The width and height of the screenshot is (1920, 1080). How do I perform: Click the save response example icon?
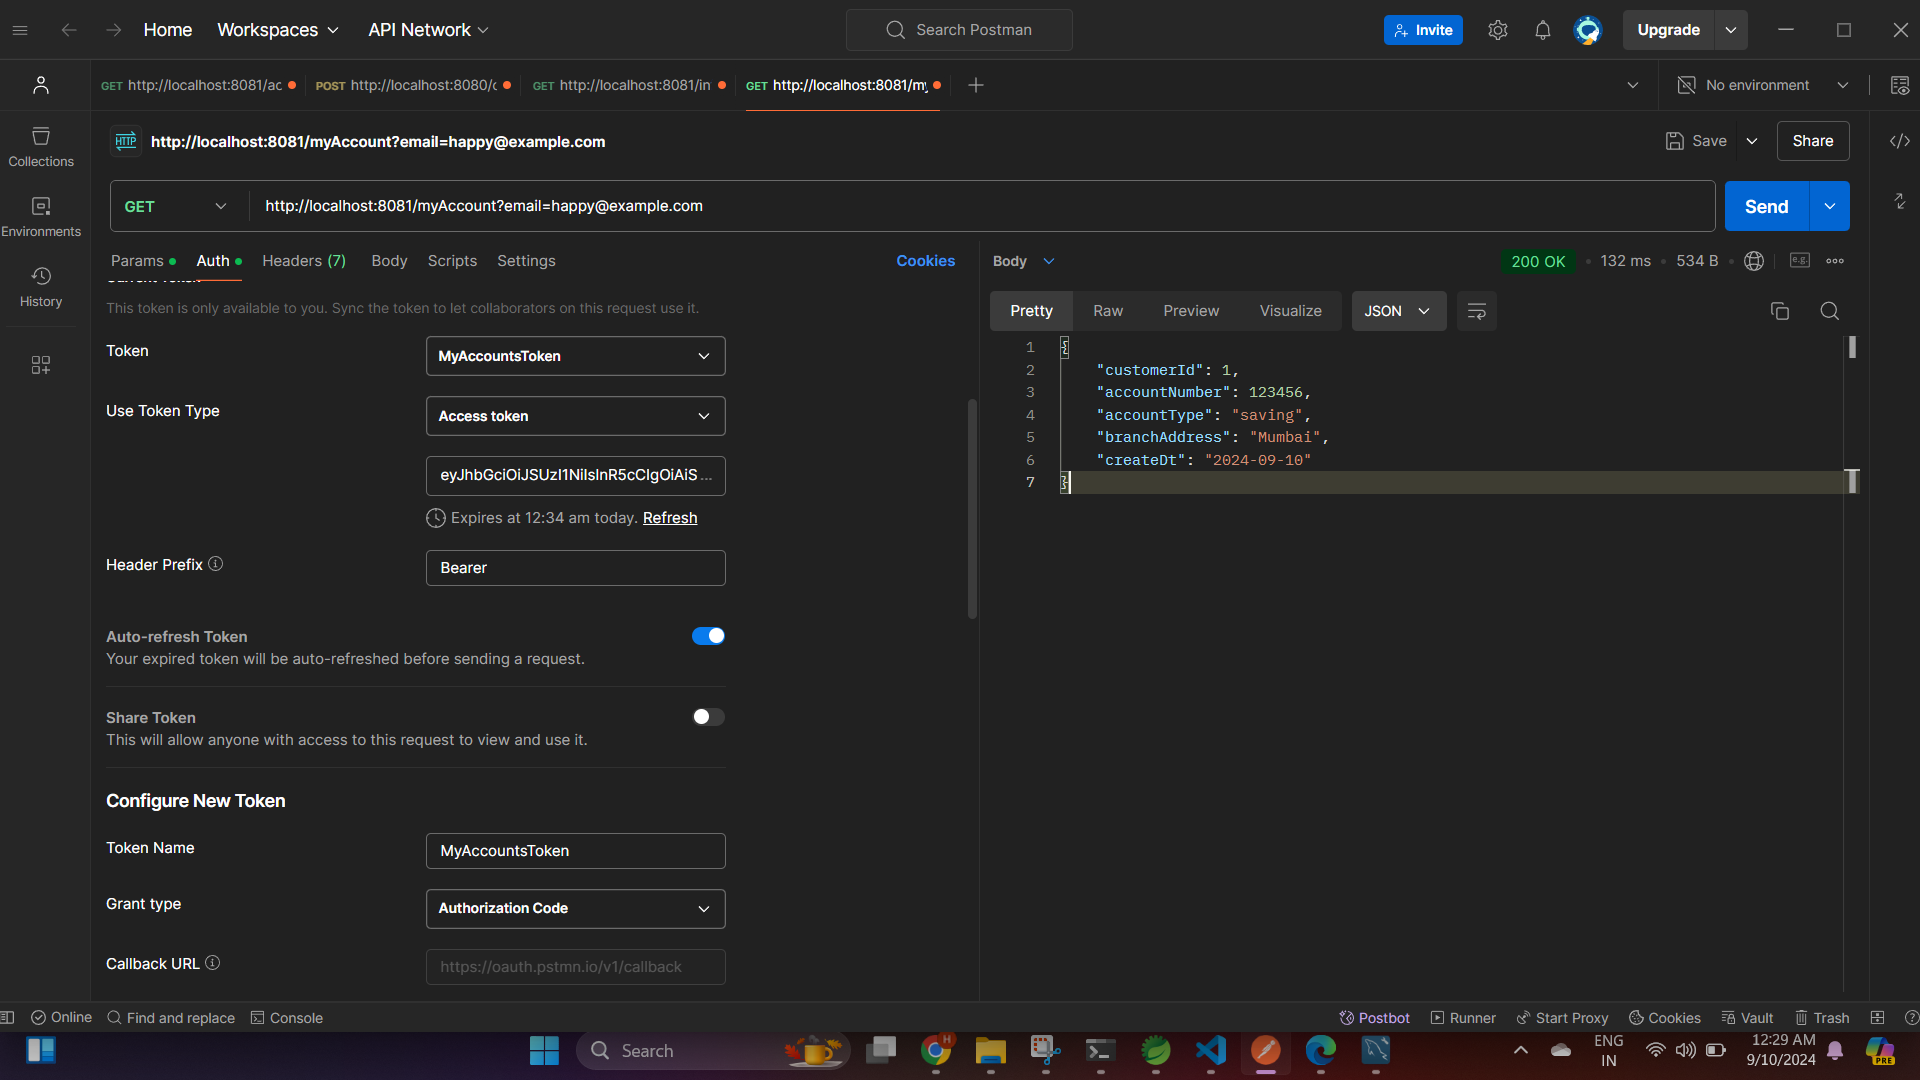click(1799, 261)
